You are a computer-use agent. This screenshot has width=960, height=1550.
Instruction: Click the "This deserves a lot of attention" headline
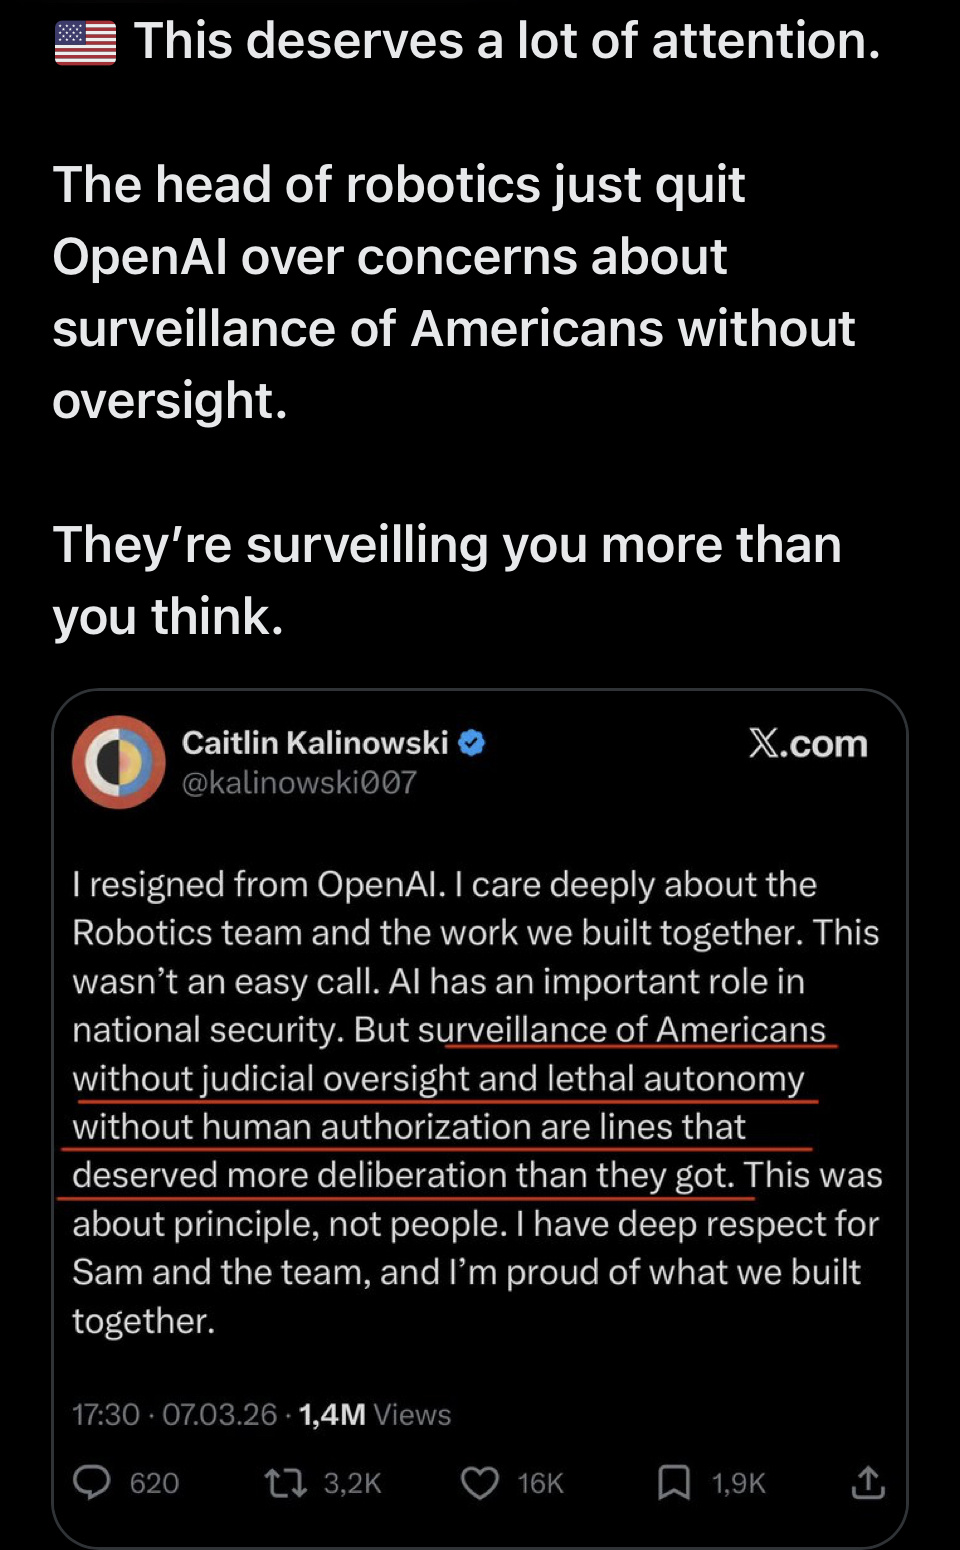click(507, 42)
